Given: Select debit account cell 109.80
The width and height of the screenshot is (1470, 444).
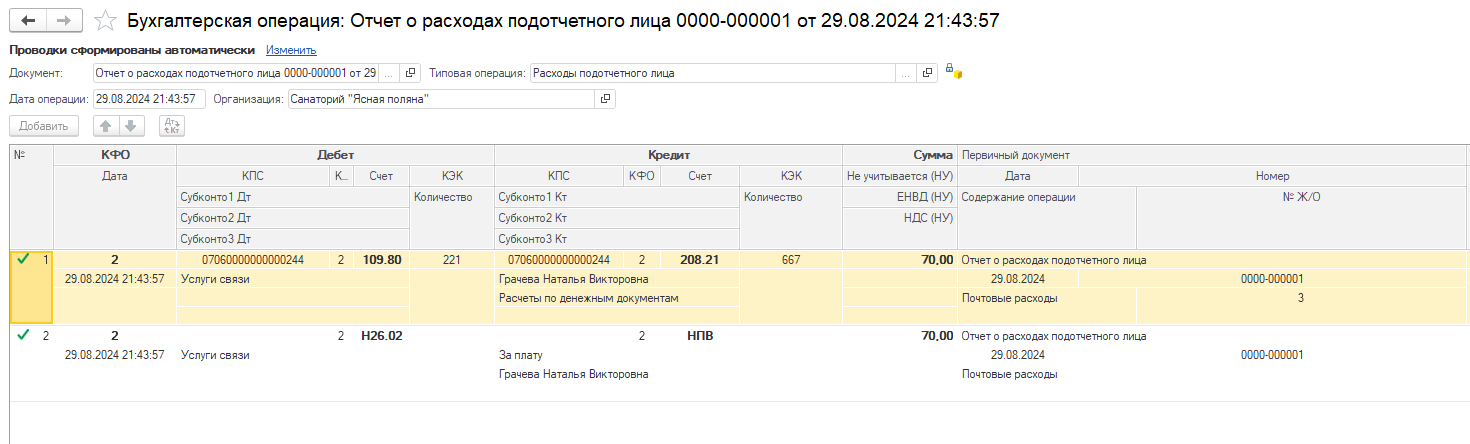Looking at the screenshot, I should pyautogui.click(x=380, y=260).
